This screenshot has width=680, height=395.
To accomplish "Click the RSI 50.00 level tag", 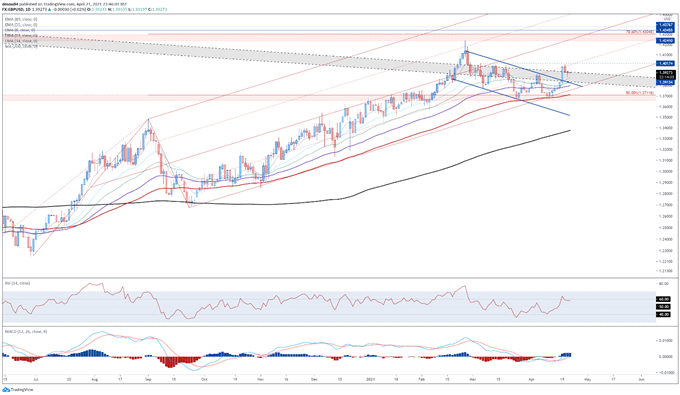I will tap(663, 307).
